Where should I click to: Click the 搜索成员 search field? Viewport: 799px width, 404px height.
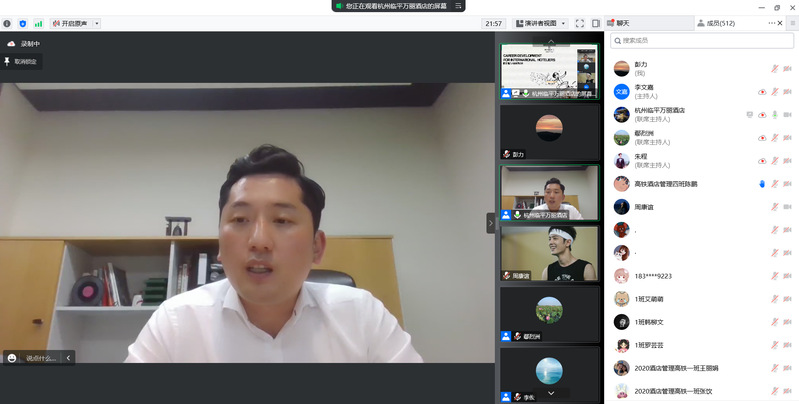[x=700, y=41]
